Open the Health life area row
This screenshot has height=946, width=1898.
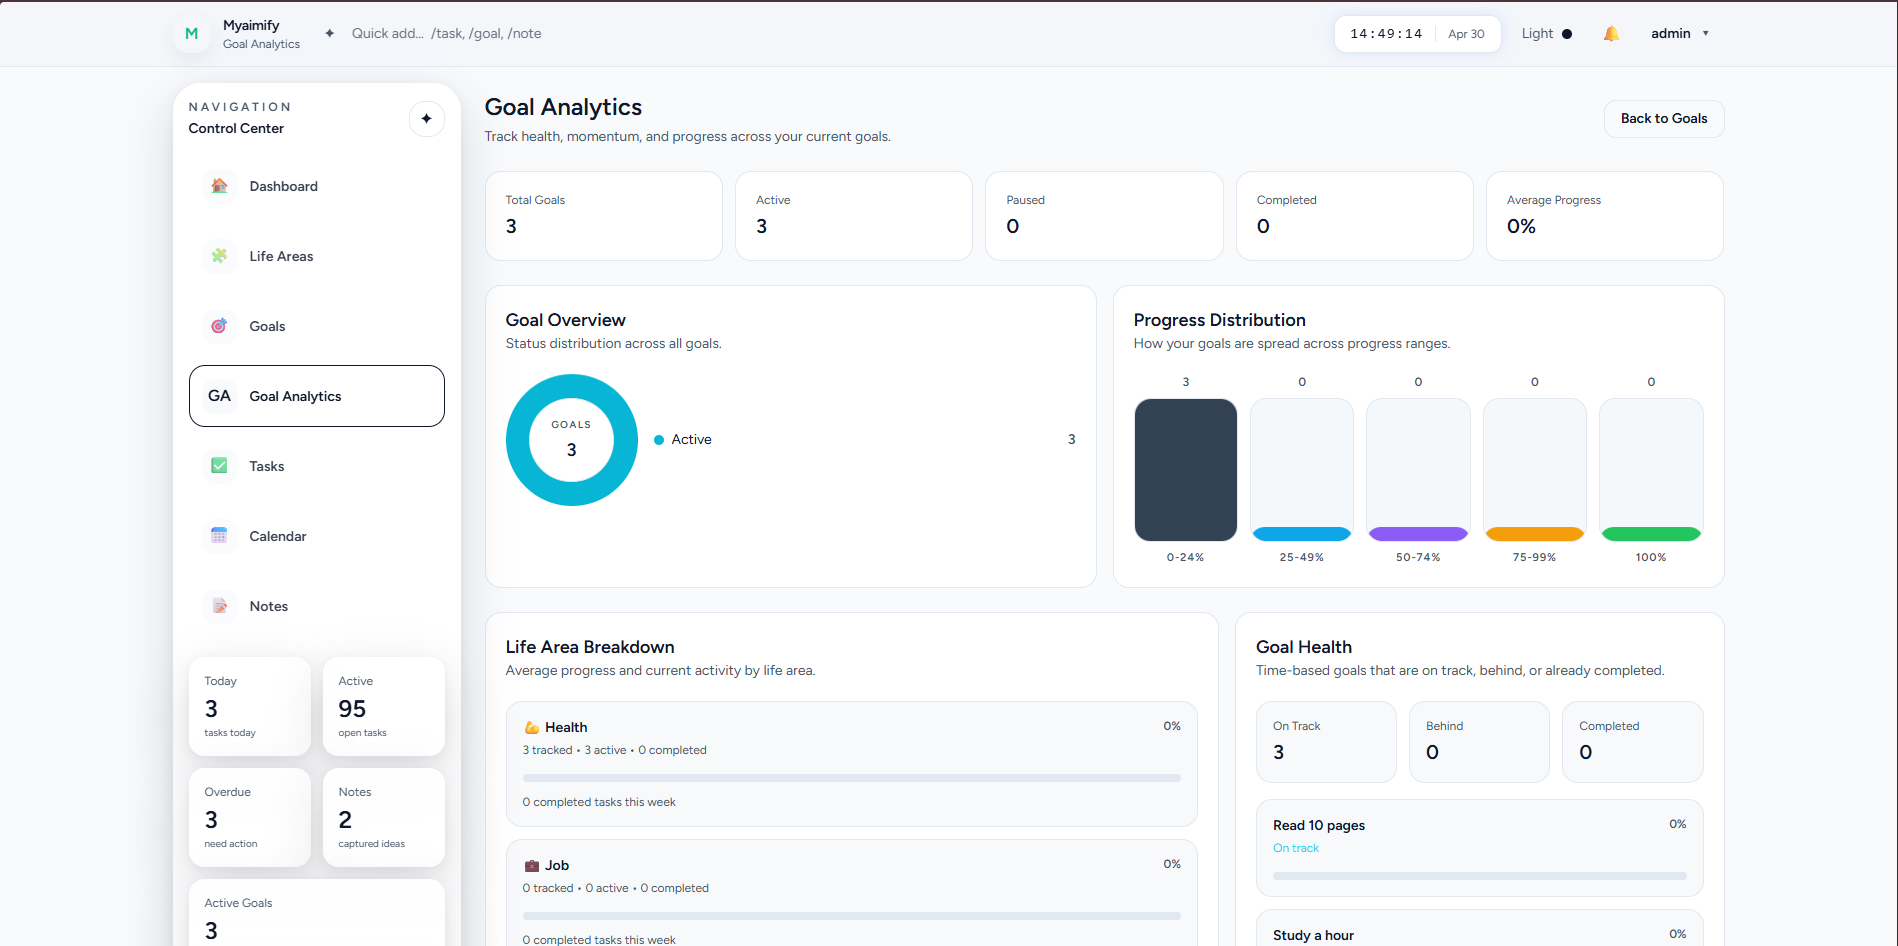point(852,764)
